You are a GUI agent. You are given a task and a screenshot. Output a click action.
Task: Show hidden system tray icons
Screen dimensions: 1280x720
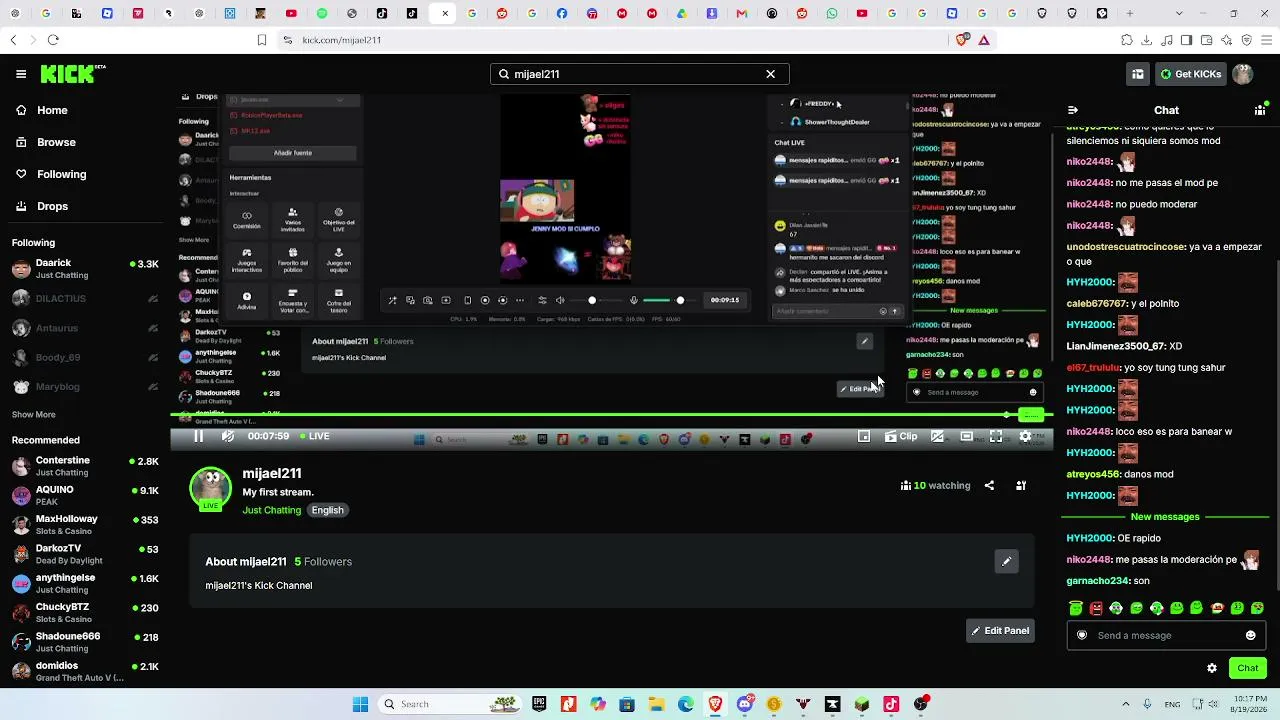[x=1125, y=704]
